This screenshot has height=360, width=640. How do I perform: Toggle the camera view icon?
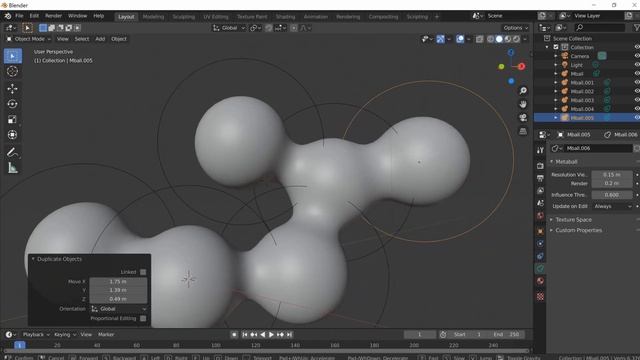pyautogui.click(x=523, y=118)
